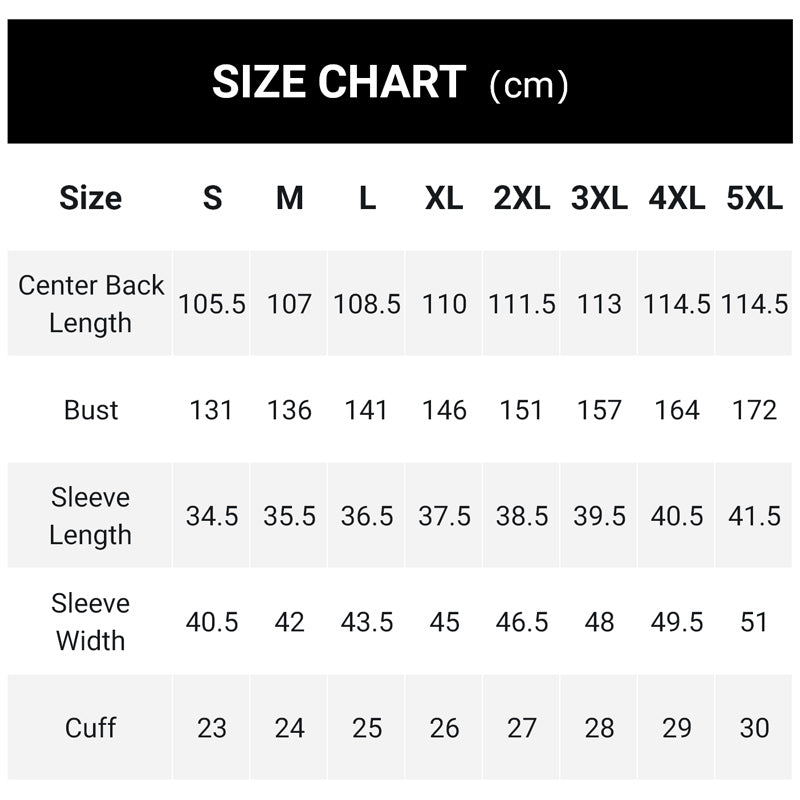Click the cuff value 30 cell

(754, 728)
